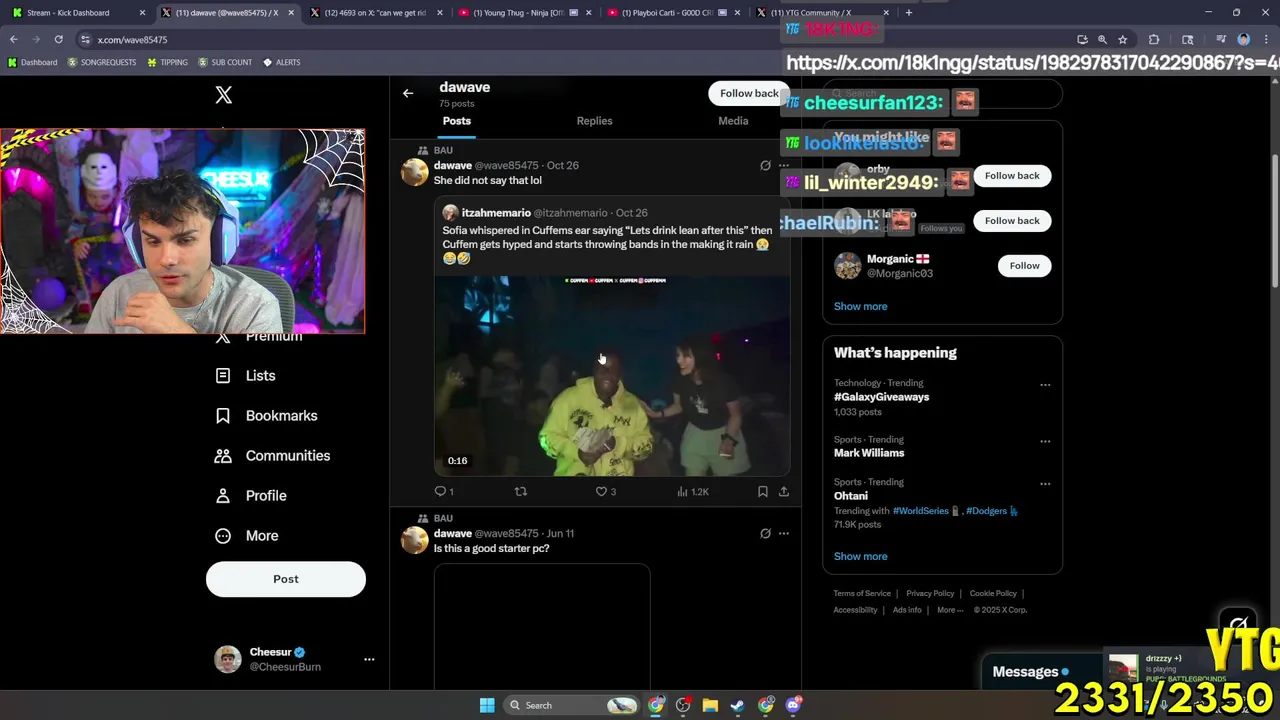1280x720 pixels.
Task: Open File Explorer from the taskbar
Action: pyautogui.click(x=710, y=705)
